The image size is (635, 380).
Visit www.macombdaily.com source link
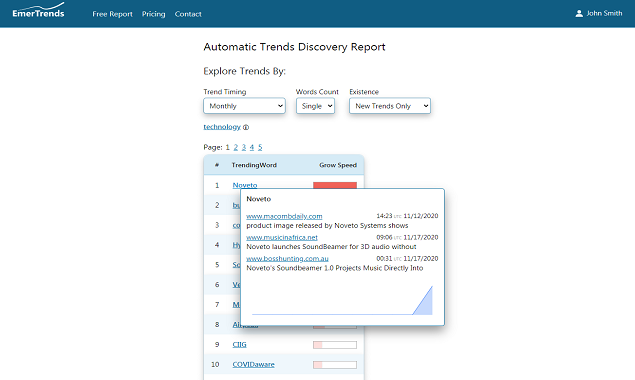click(284, 216)
